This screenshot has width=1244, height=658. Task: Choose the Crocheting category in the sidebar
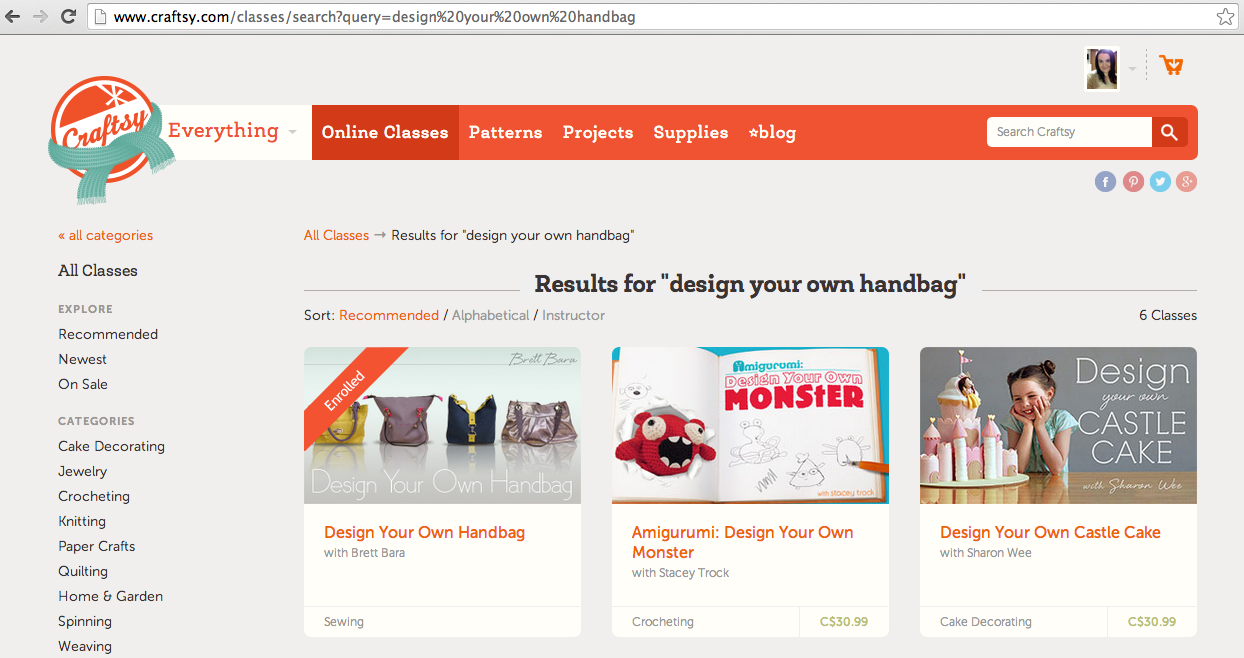click(94, 496)
